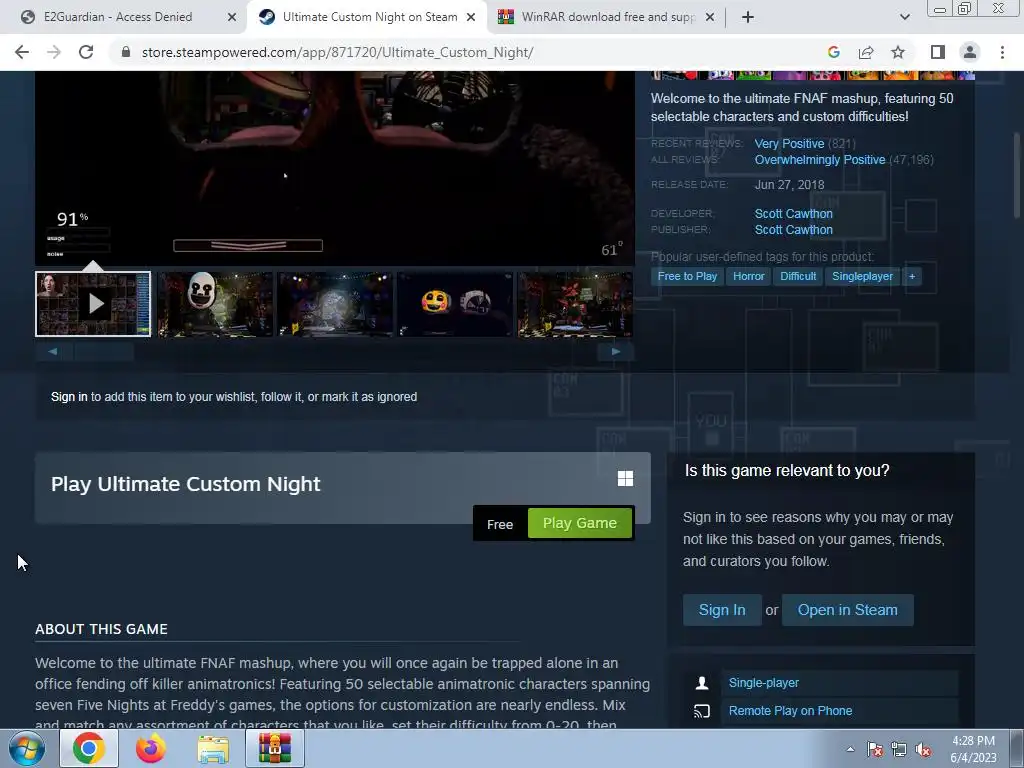Open Overwhelmingly Positive all reviews link
The image size is (1024, 768).
820,160
